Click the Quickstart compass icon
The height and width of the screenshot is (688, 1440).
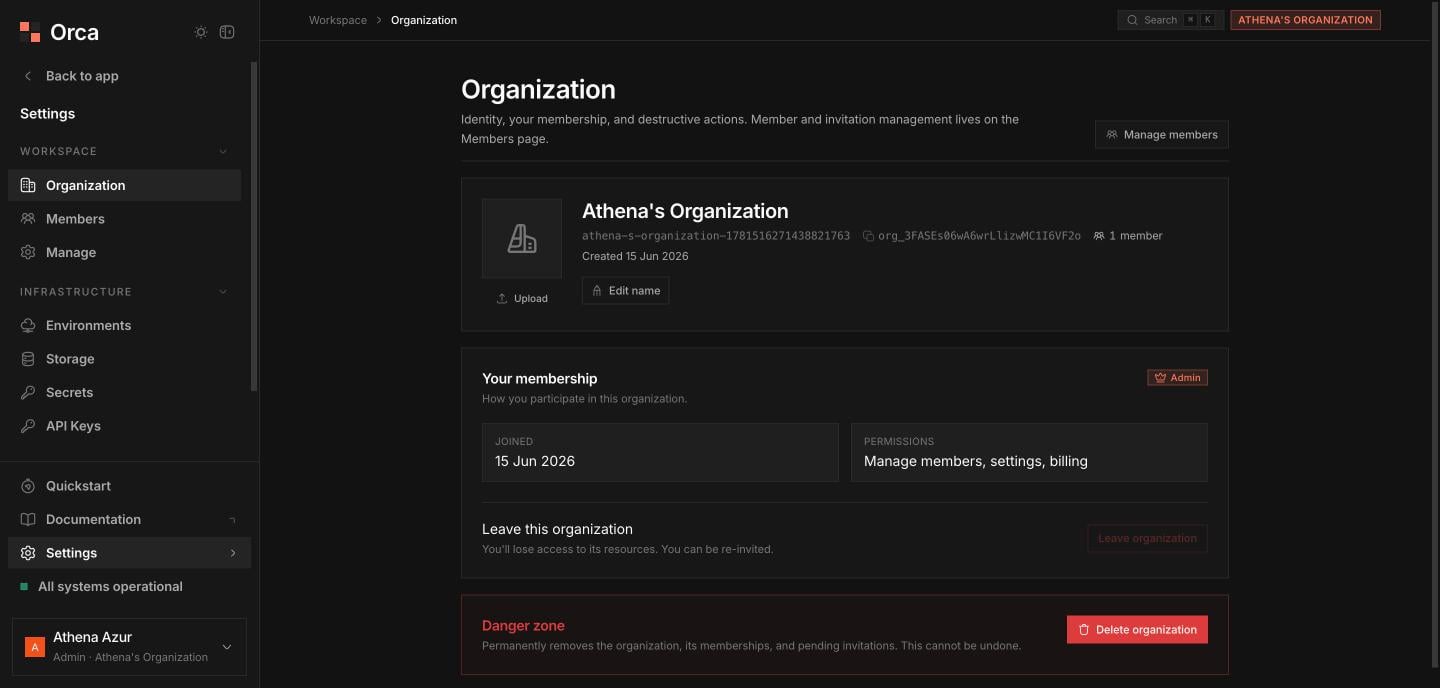[x=28, y=486]
